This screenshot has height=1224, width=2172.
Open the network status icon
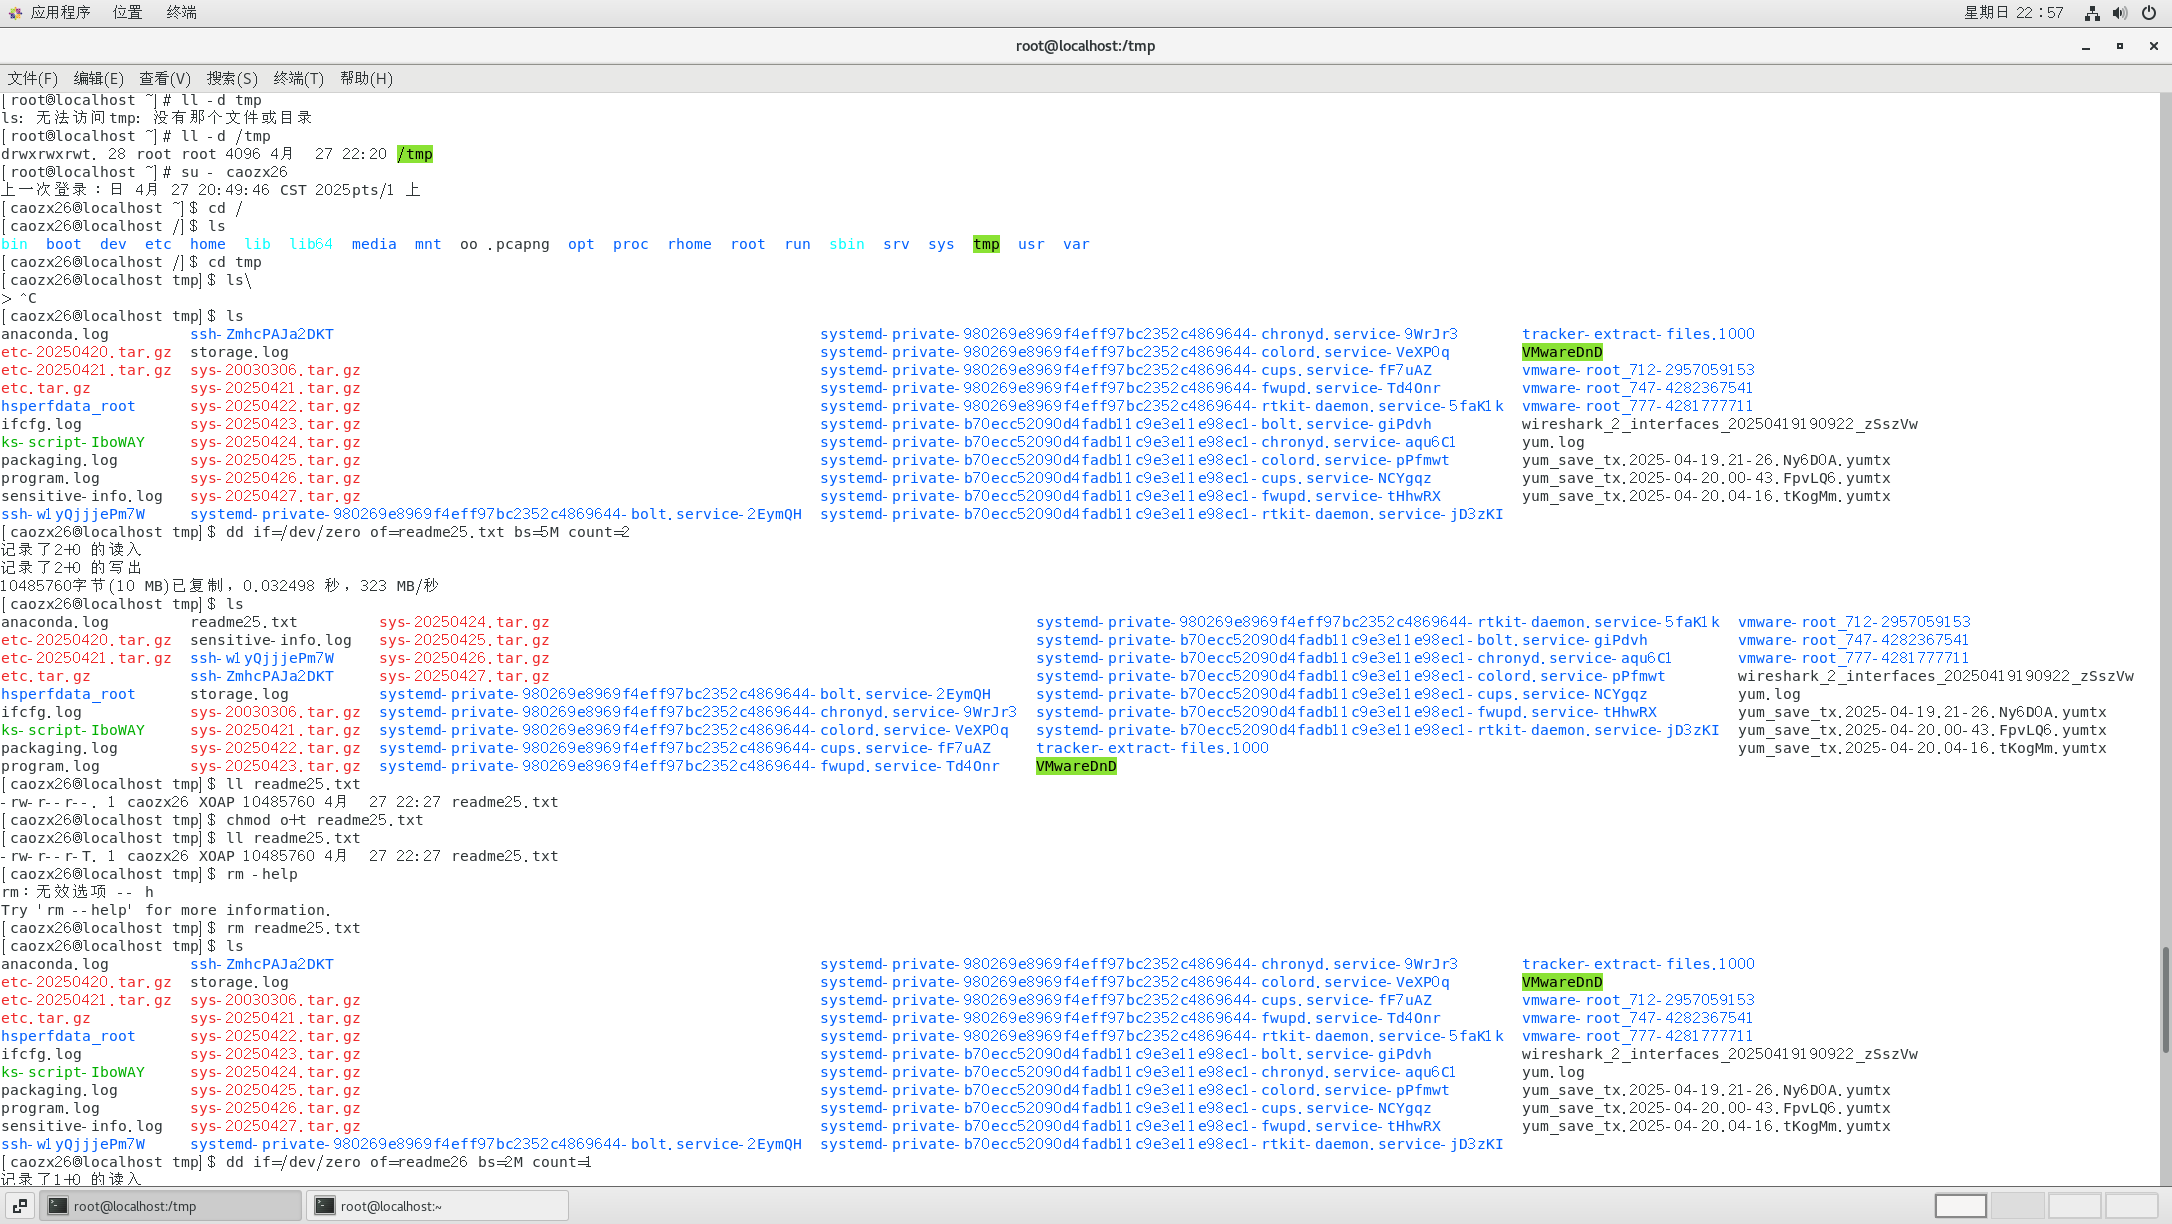pyautogui.click(x=2091, y=13)
